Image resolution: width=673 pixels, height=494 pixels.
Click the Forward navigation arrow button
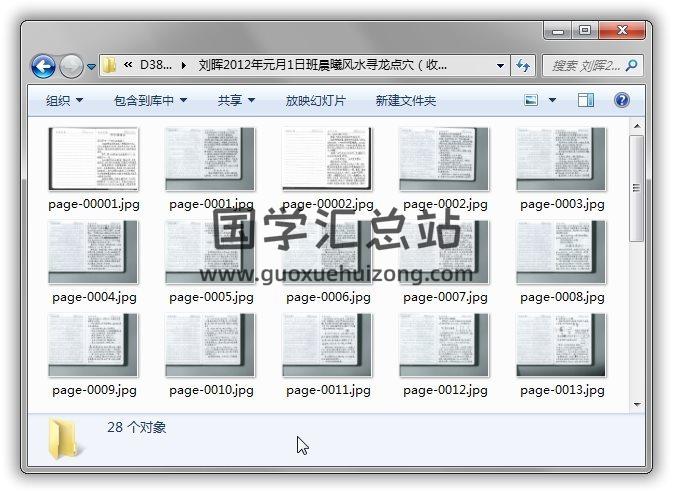click(x=71, y=67)
